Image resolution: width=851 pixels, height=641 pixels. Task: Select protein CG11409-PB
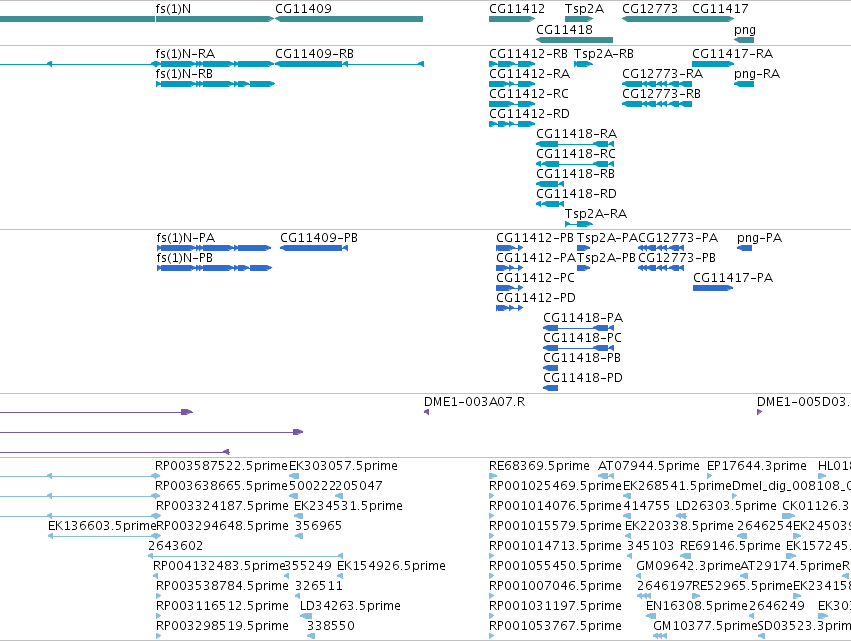point(319,238)
